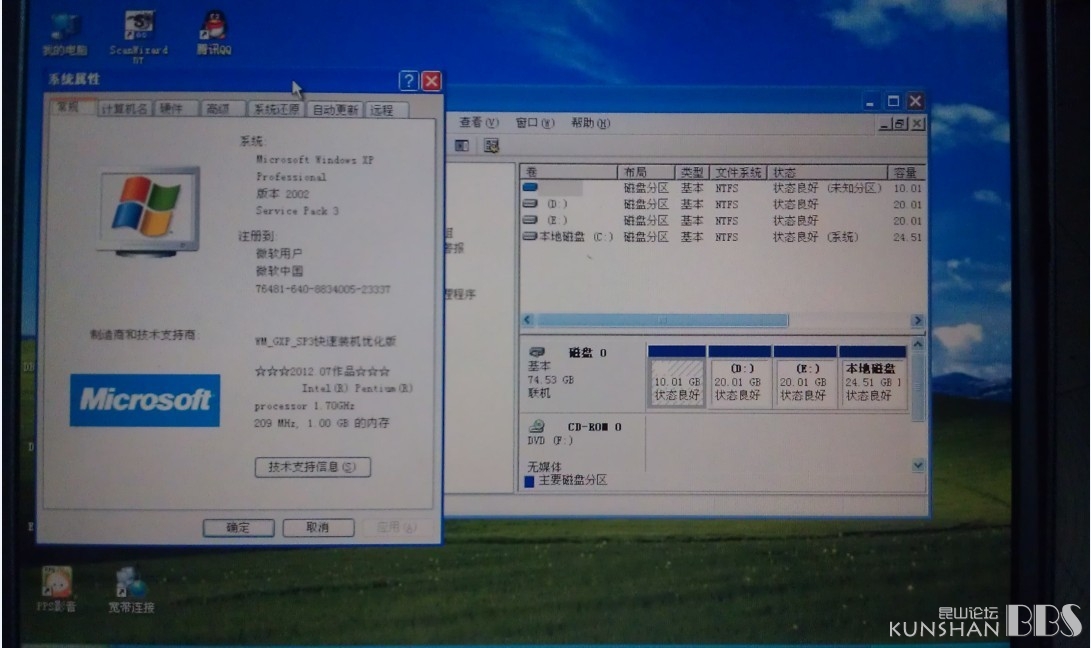Viewport: 1091px width, 648px height.
Task: Click the 10.01 capacity cell in the list
Action: [907, 188]
